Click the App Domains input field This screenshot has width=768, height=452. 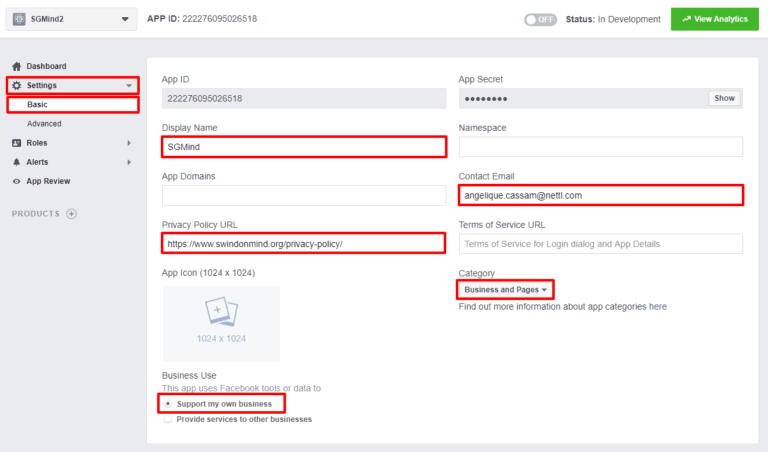point(304,195)
